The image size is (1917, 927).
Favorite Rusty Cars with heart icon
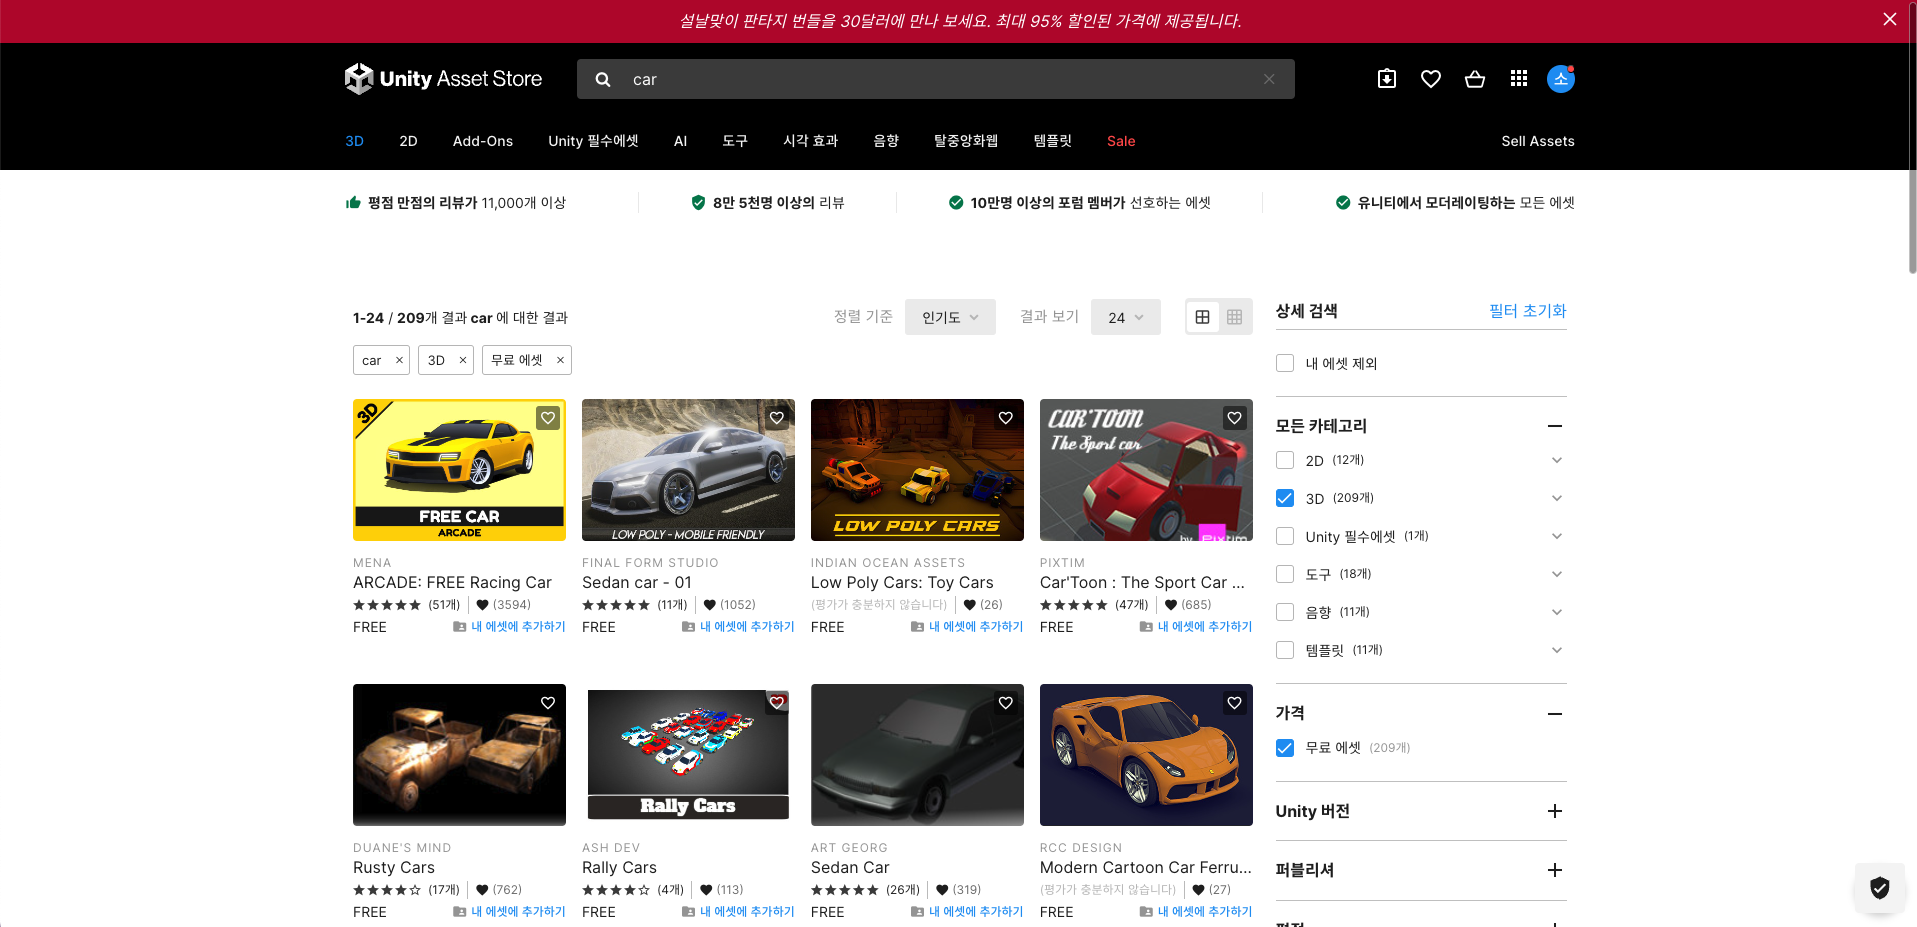click(548, 703)
